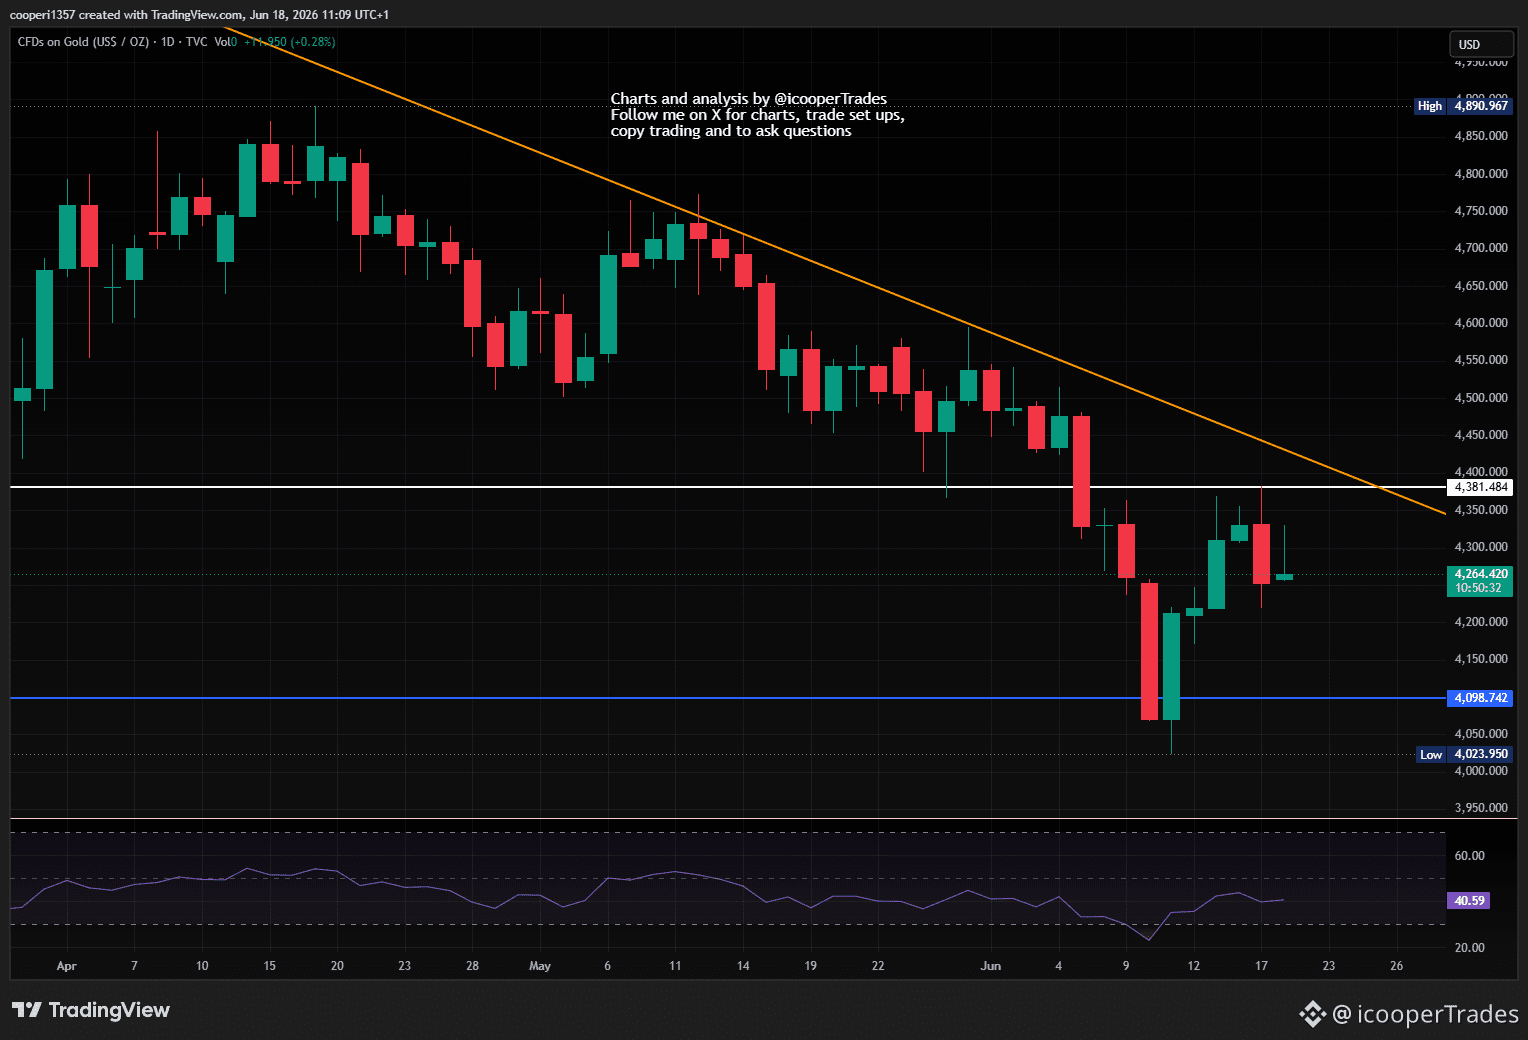Click 4,150.000 on the price axis

1481,659
